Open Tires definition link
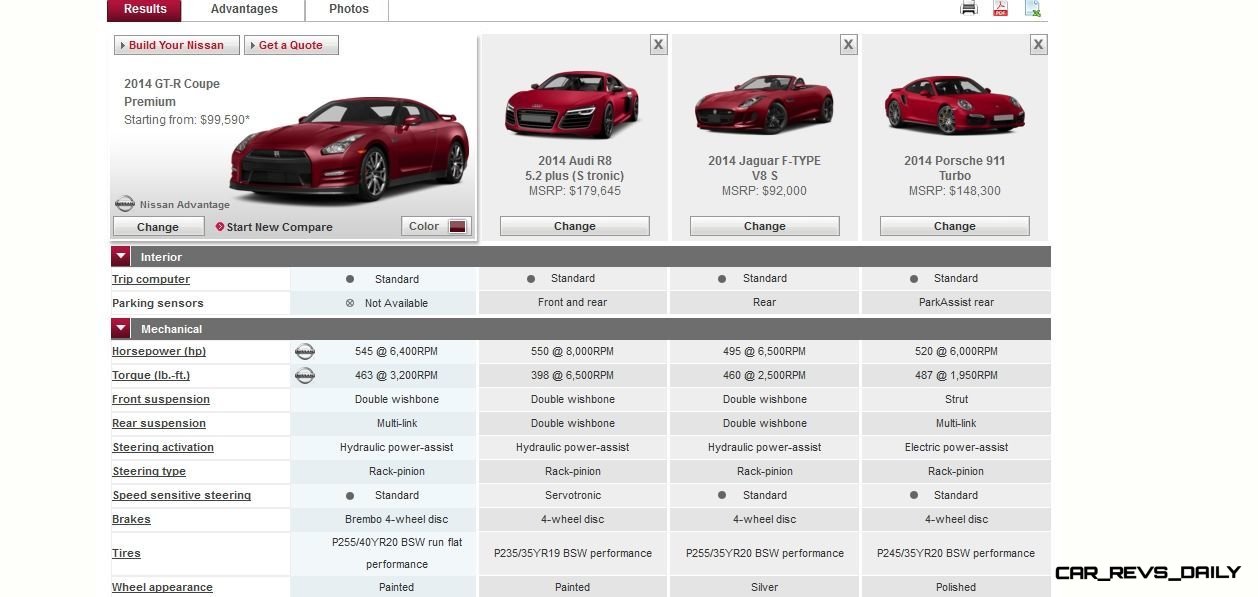 coord(126,553)
